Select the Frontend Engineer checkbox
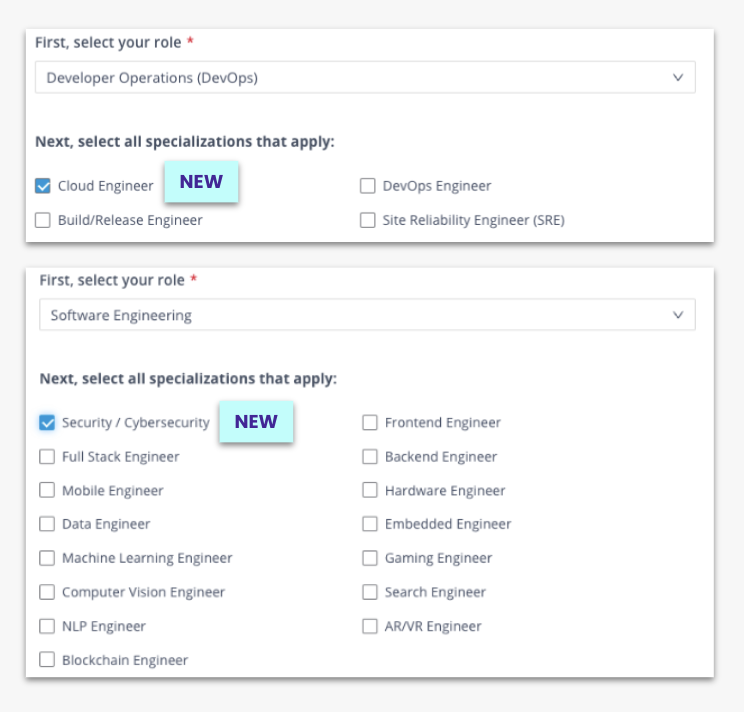Screen dimensions: 744x712 370,423
